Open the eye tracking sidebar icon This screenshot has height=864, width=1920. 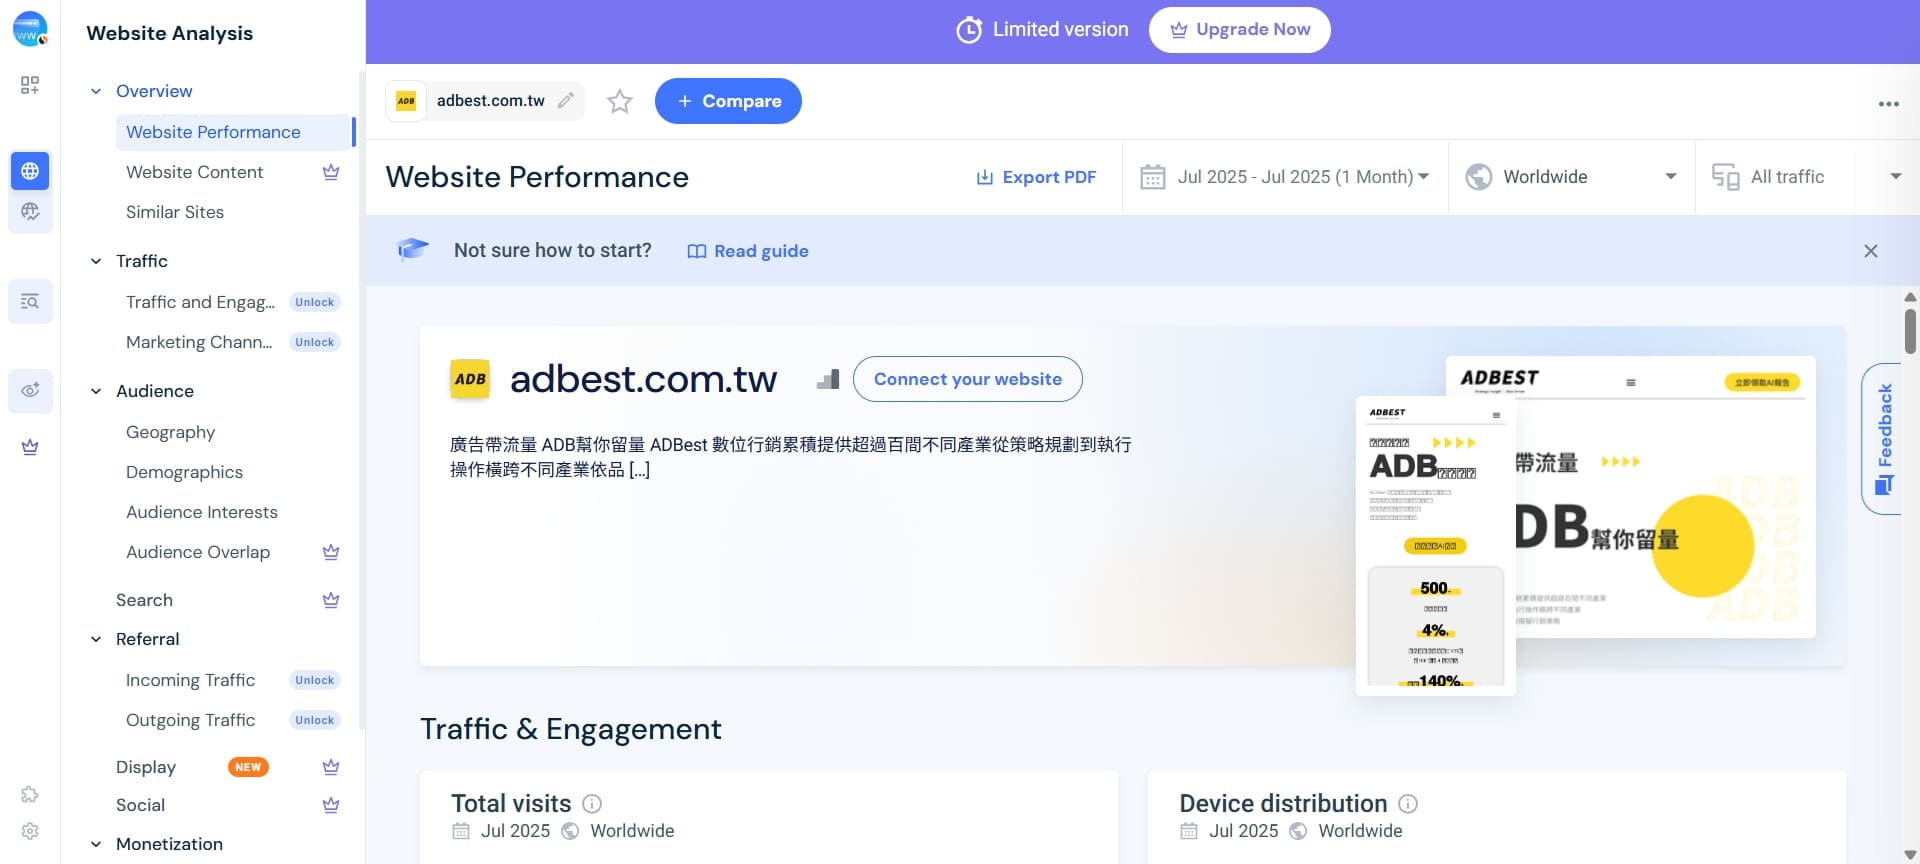tap(30, 390)
